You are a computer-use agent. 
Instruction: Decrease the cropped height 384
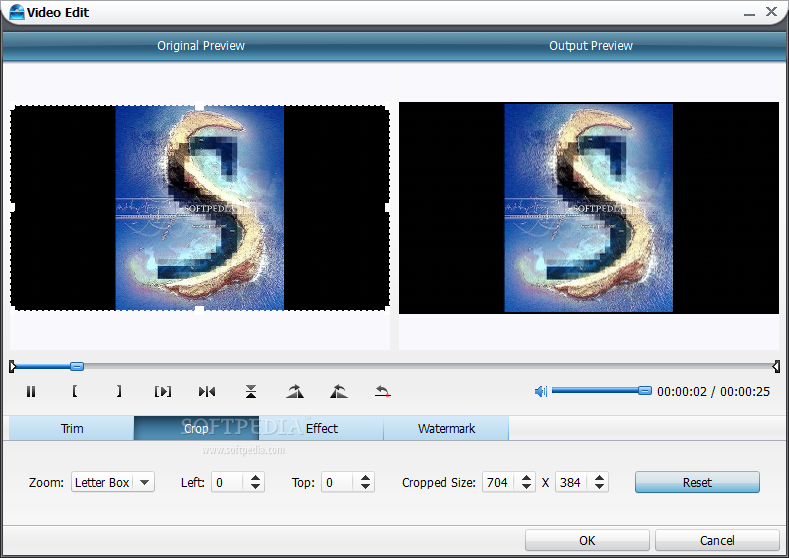tap(599, 487)
